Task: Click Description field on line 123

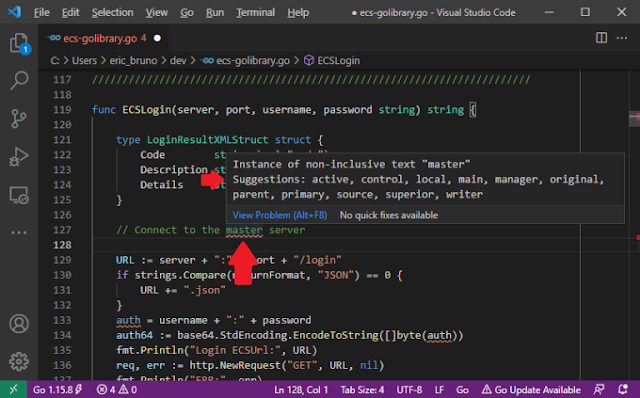Action: point(174,170)
